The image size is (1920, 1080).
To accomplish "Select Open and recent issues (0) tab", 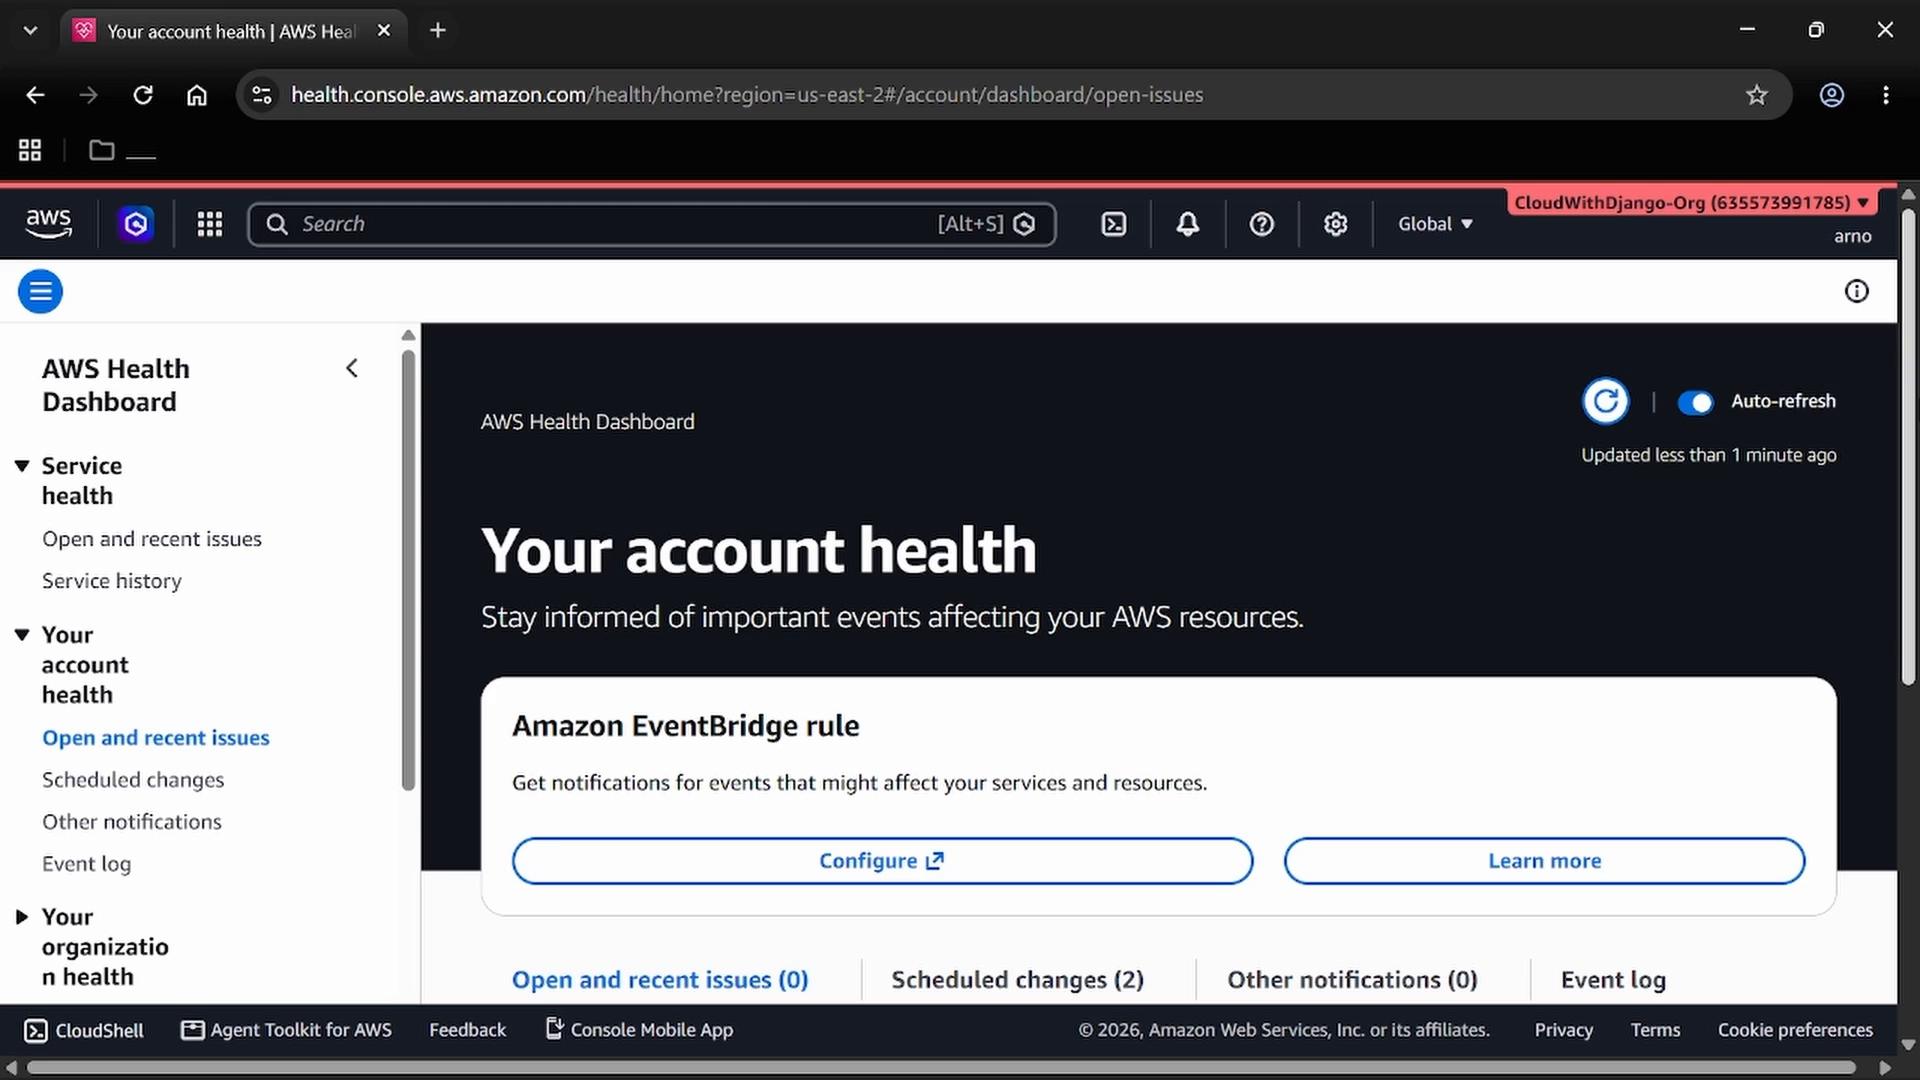I will 660,980.
